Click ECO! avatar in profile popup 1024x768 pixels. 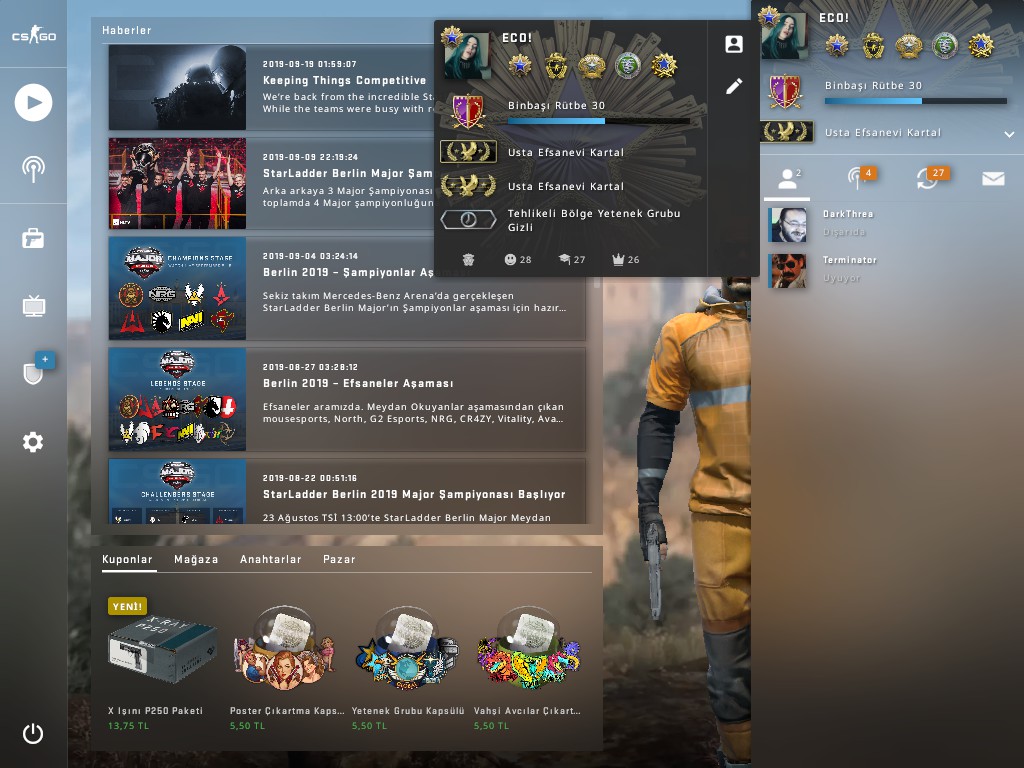tap(467, 56)
